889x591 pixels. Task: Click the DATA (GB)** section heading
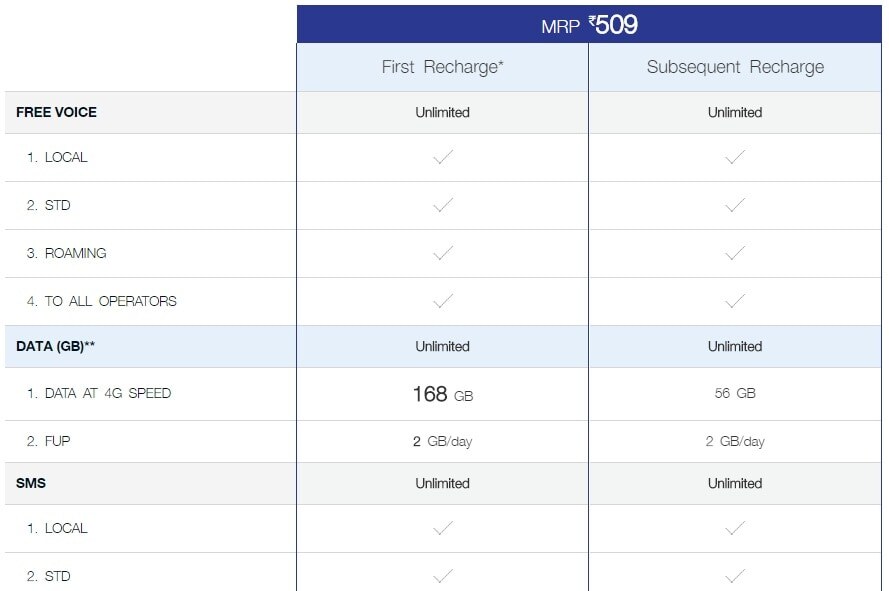click(56, 346)
